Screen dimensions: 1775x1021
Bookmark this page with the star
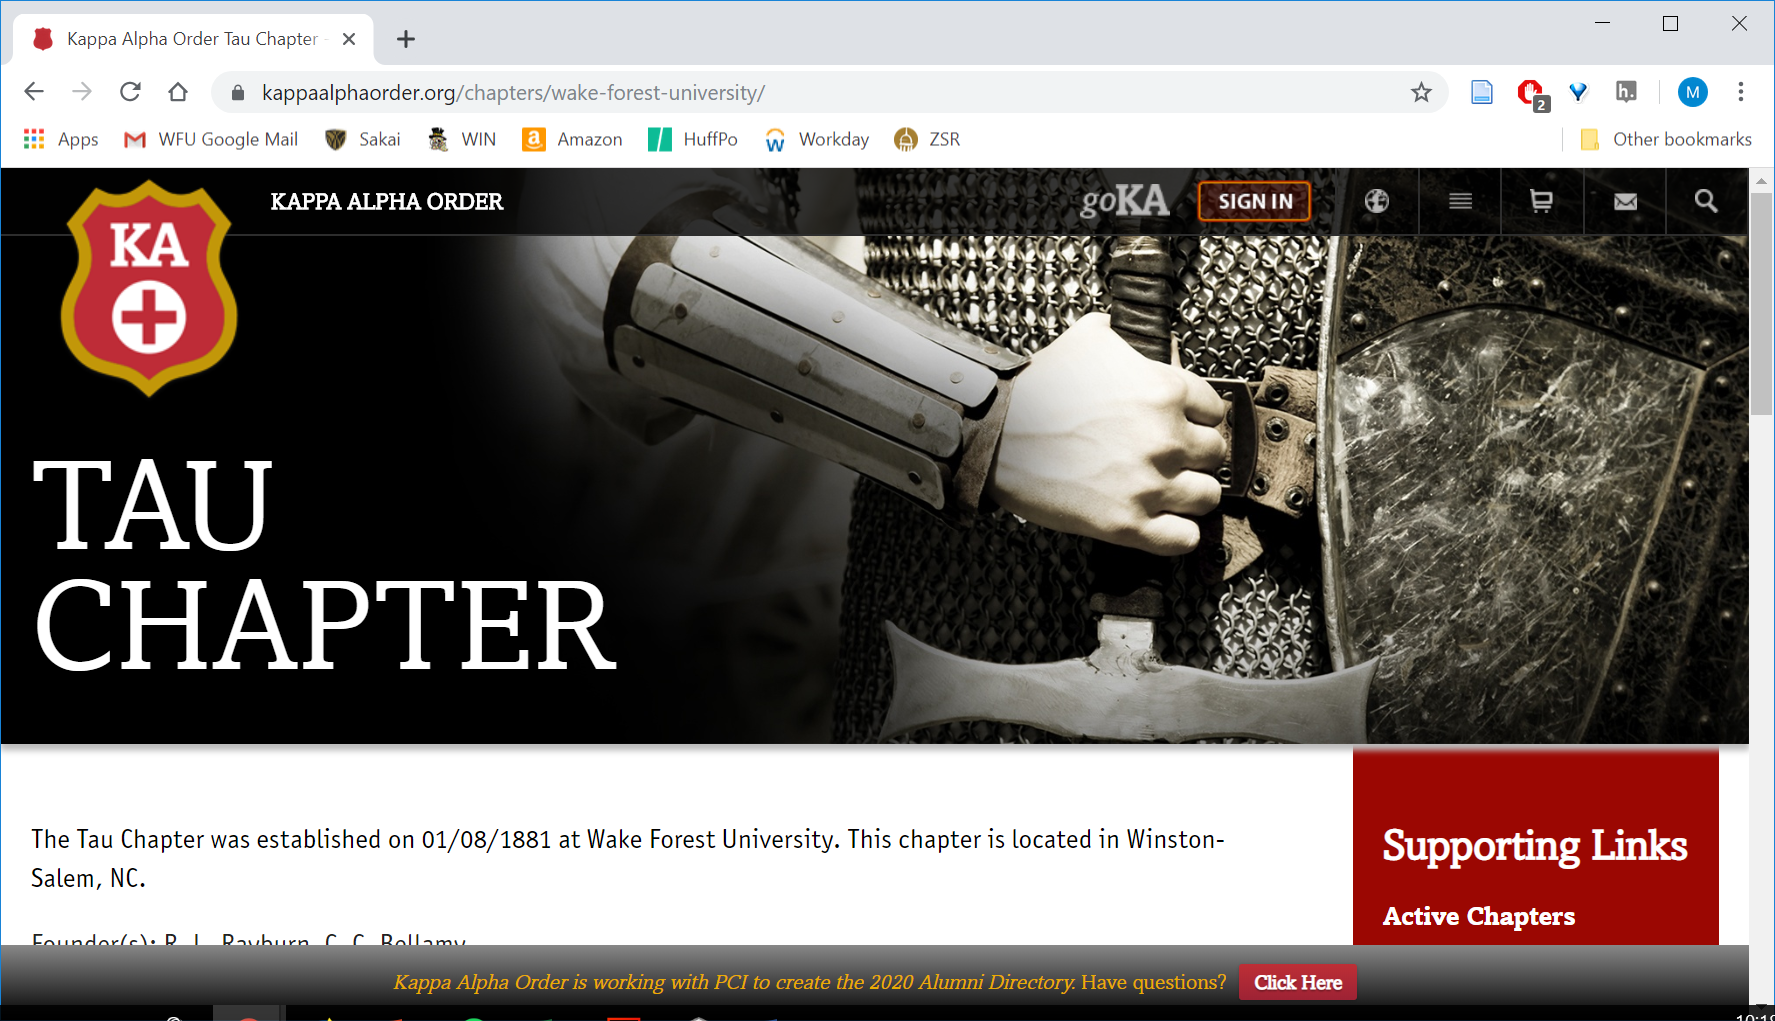coord(1421,93)
